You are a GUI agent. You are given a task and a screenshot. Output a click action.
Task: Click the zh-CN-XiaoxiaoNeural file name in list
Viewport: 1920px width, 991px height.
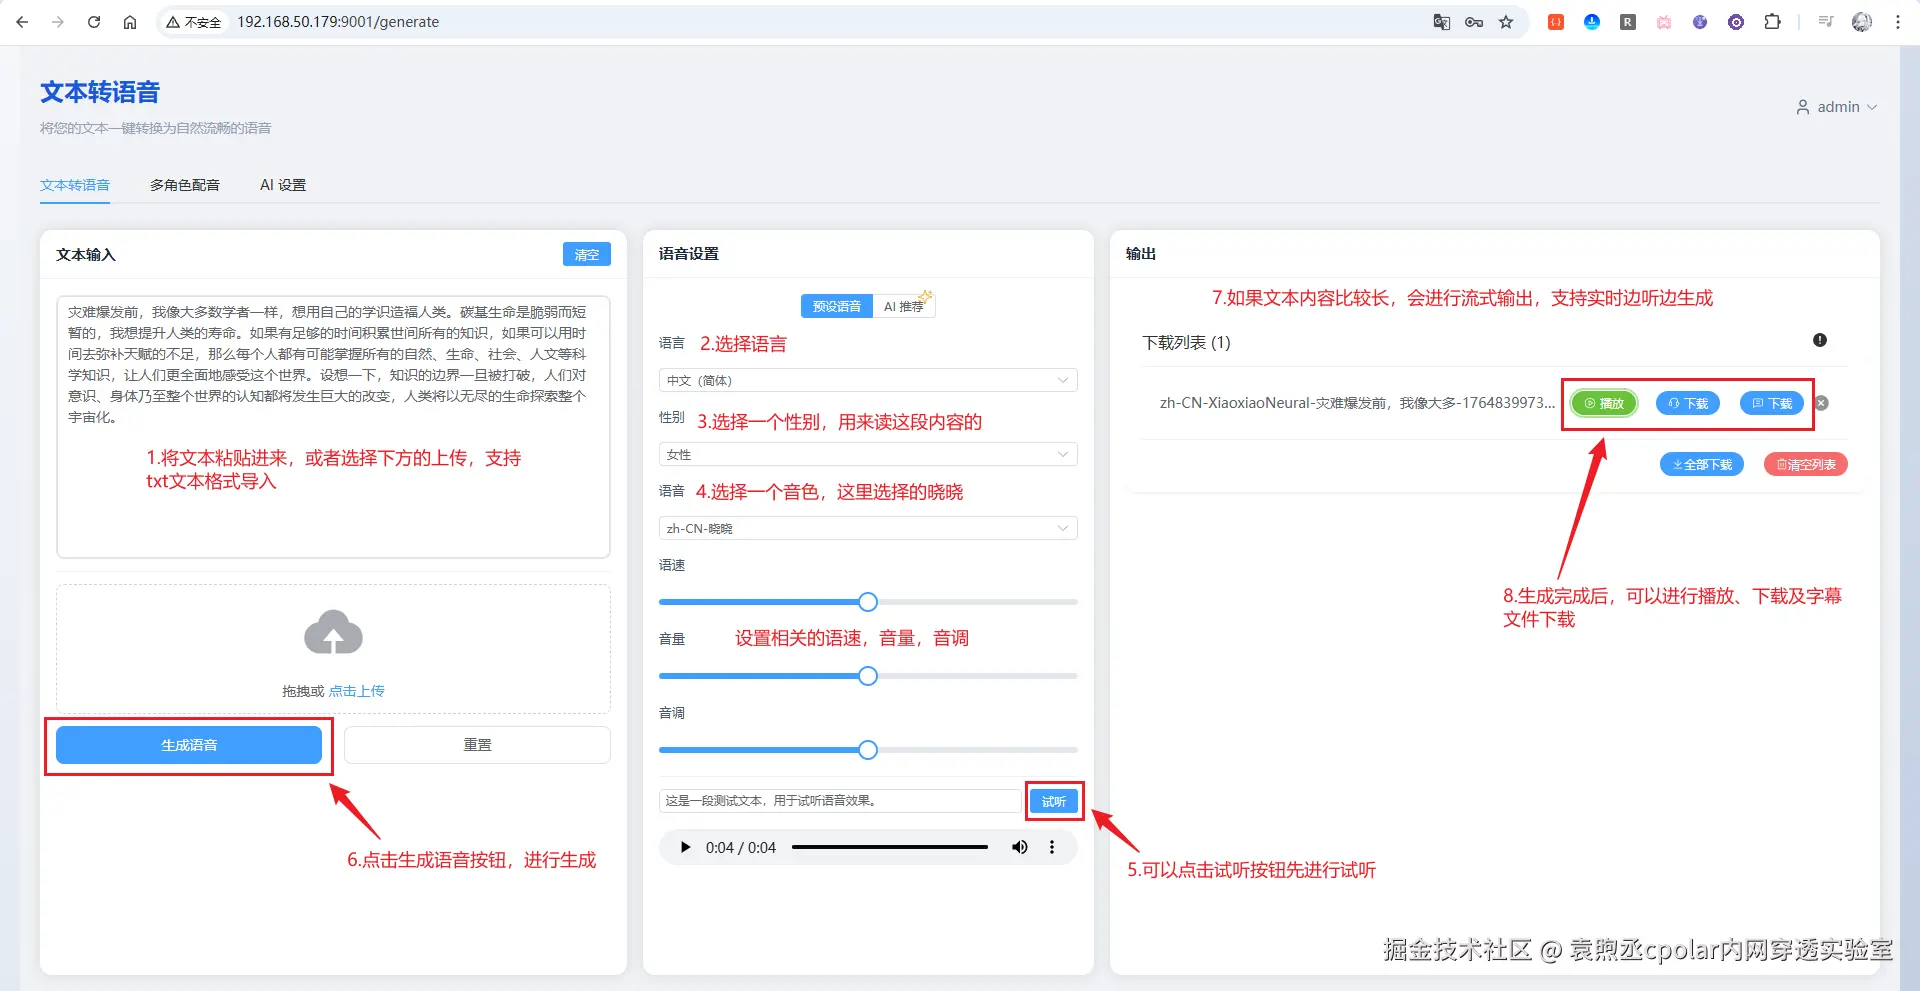(x=1357, y=403)
